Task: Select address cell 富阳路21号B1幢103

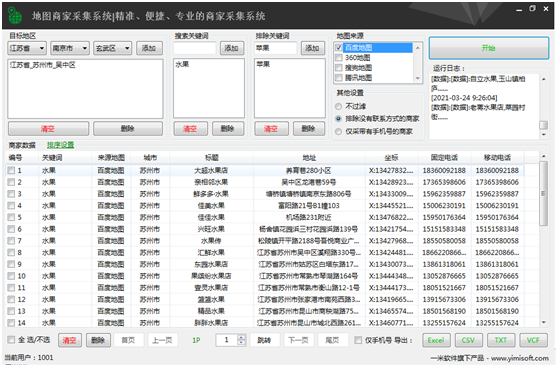Action: click(309, 206)
